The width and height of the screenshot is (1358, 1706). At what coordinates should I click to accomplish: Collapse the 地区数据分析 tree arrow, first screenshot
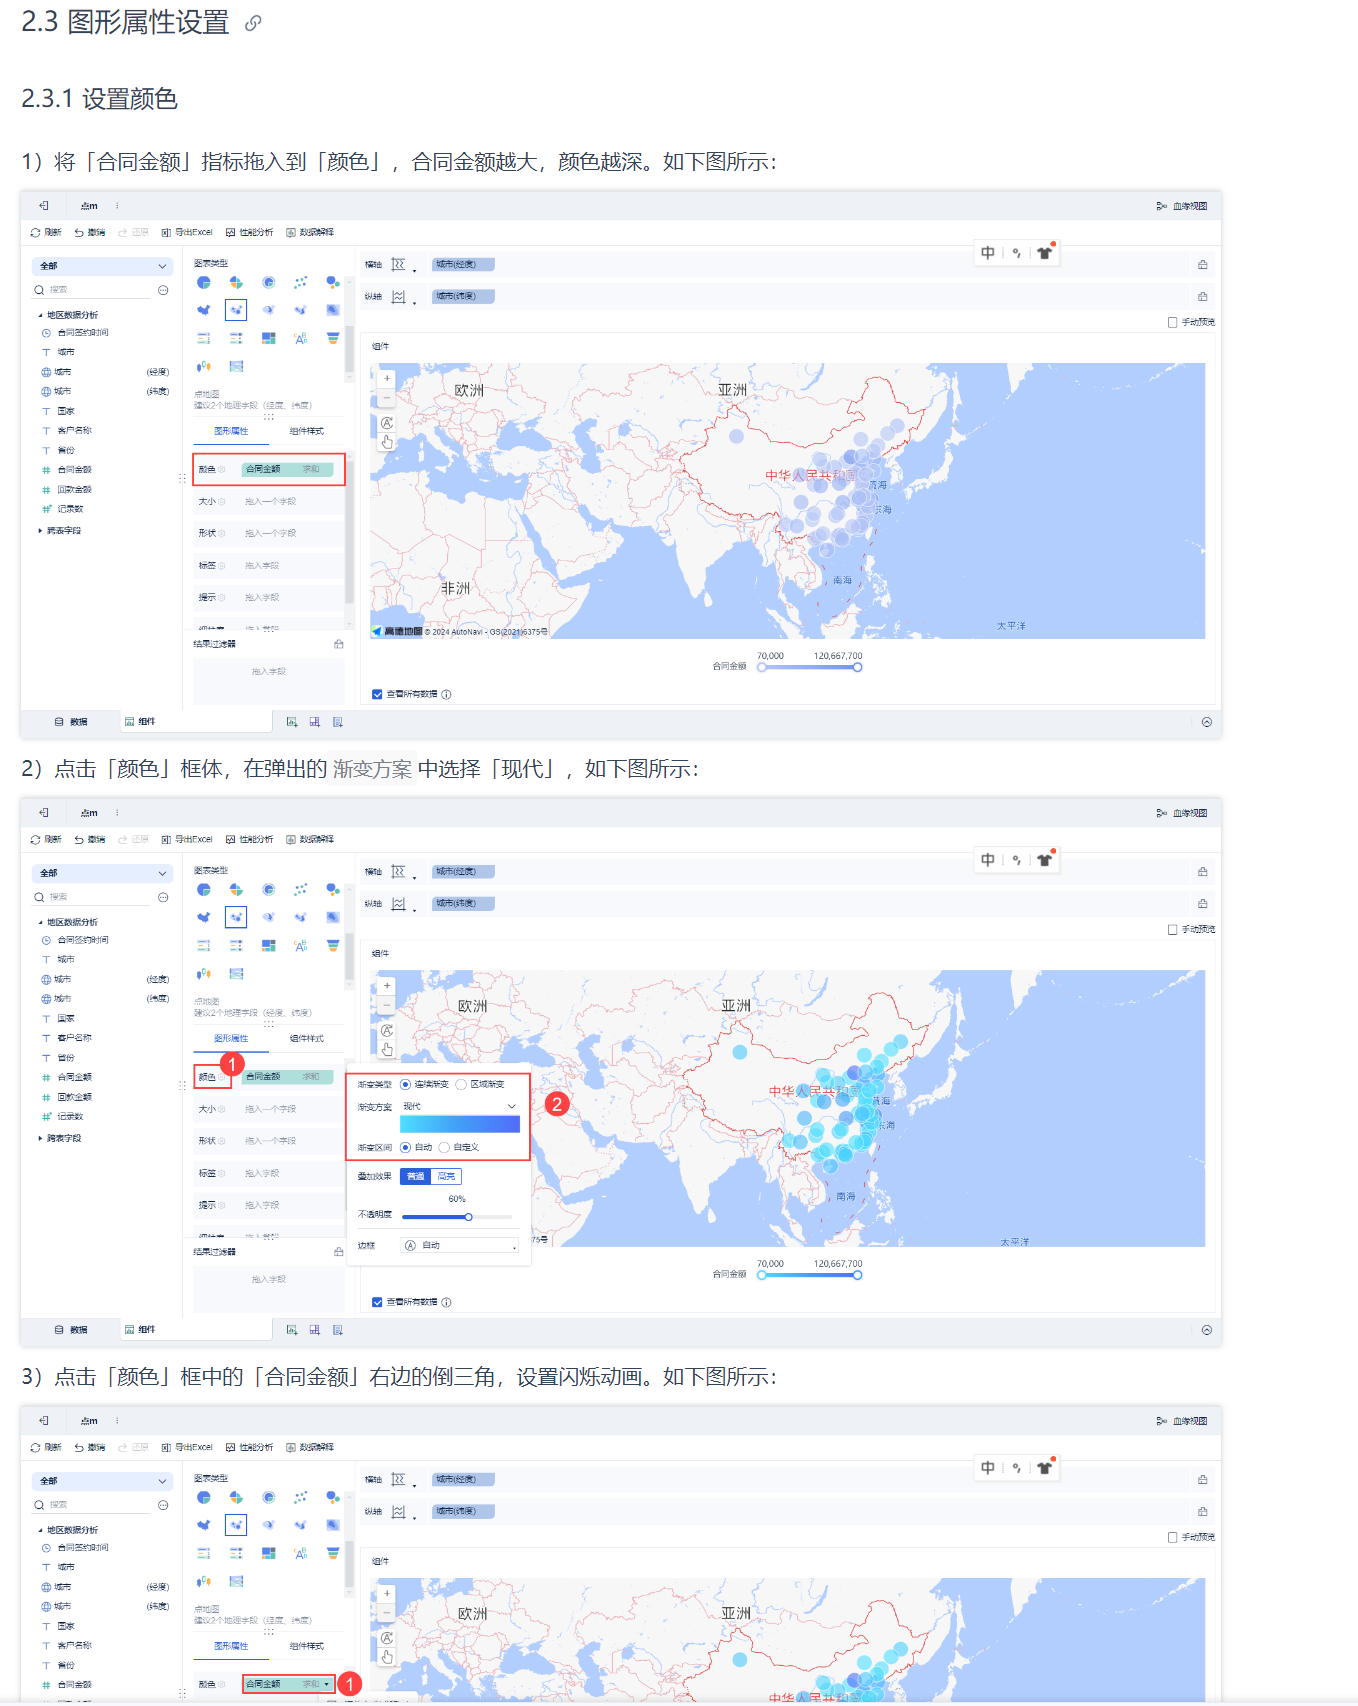[x=40, y=315]
